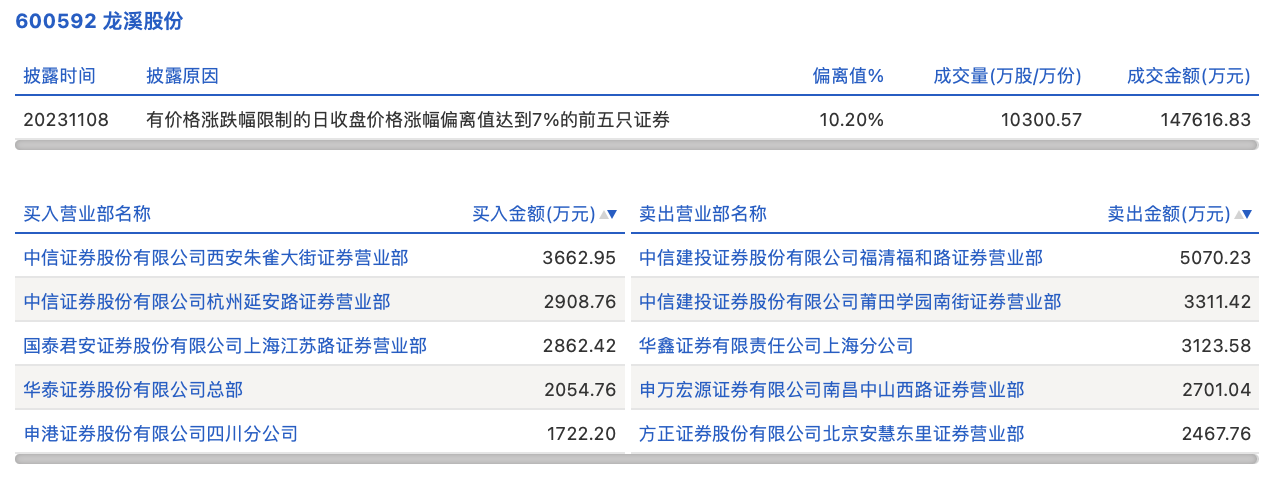
Task: Click 中信建投证券 莆田学园南街证券营业部
Action: [850, 302]
